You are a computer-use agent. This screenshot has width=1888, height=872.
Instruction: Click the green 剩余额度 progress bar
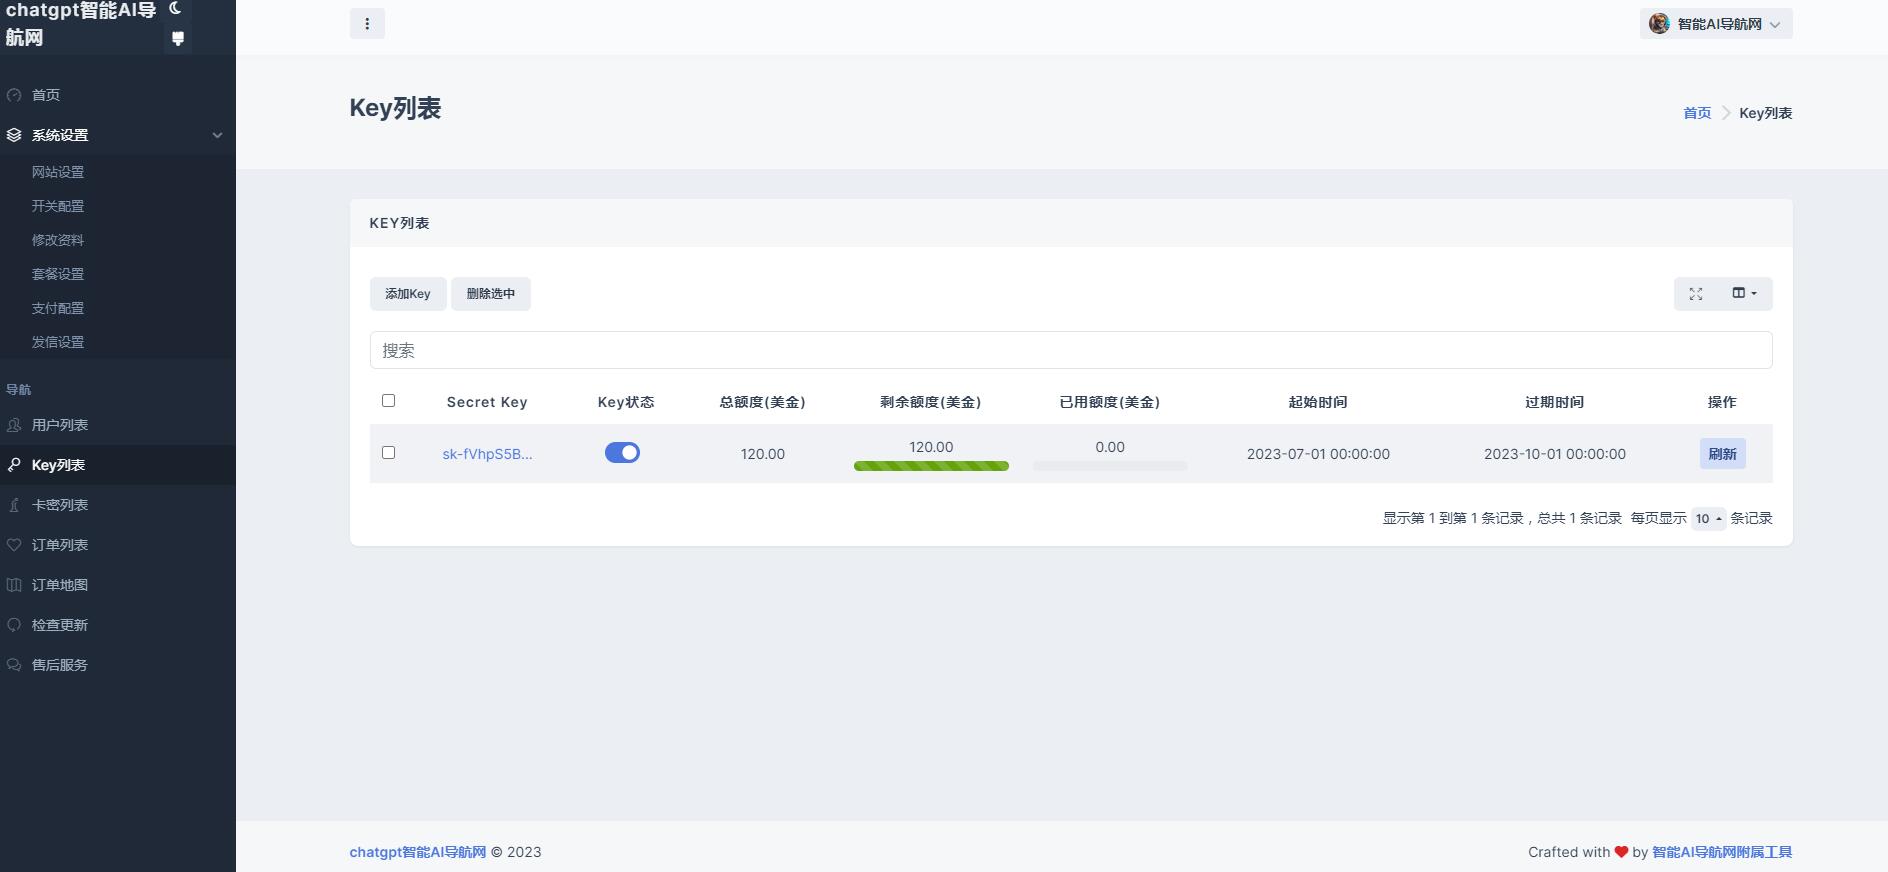point(931,466)
